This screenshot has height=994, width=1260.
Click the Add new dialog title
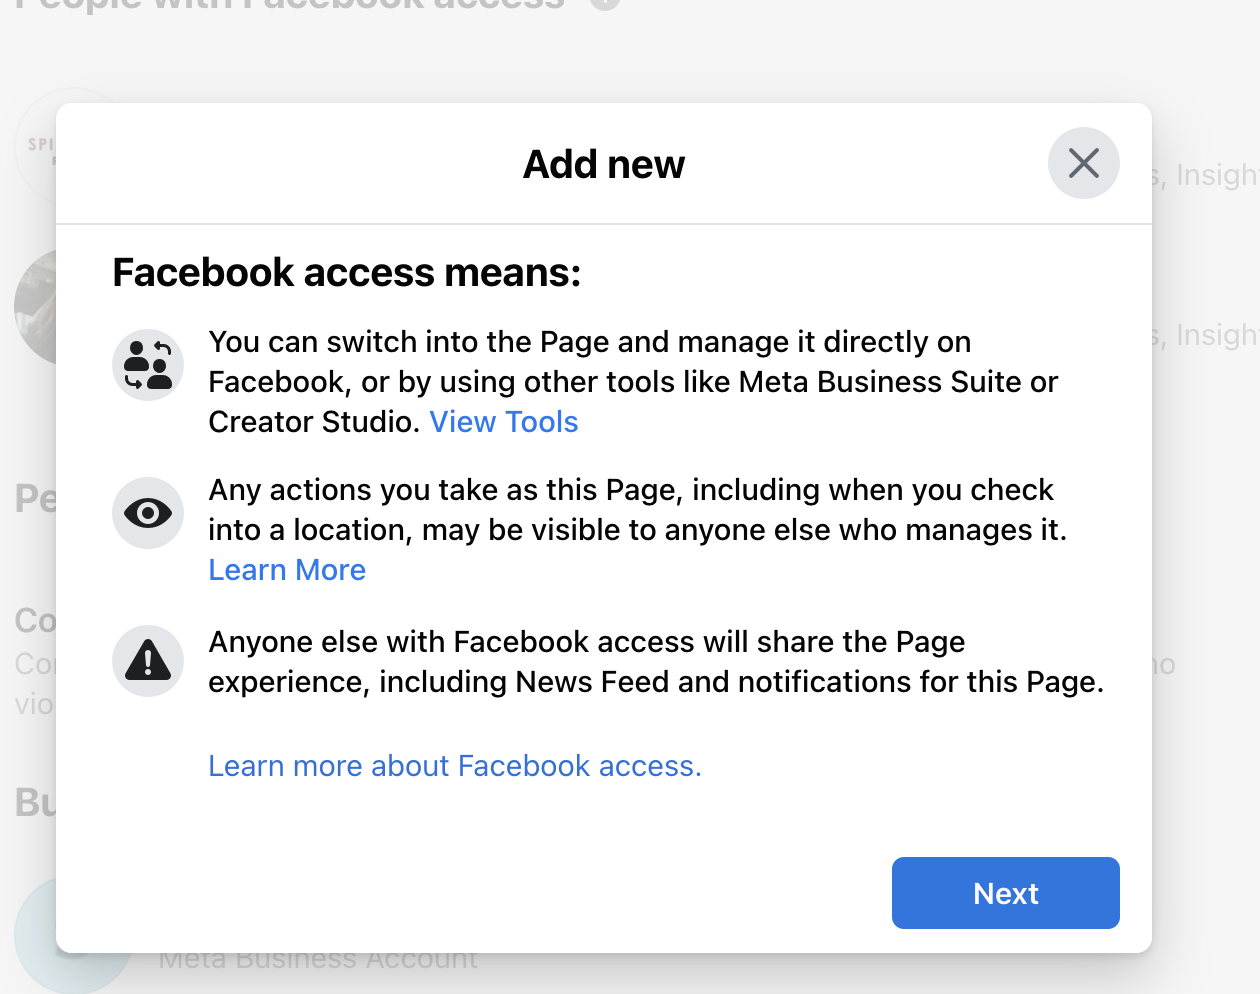coord(604,164)
